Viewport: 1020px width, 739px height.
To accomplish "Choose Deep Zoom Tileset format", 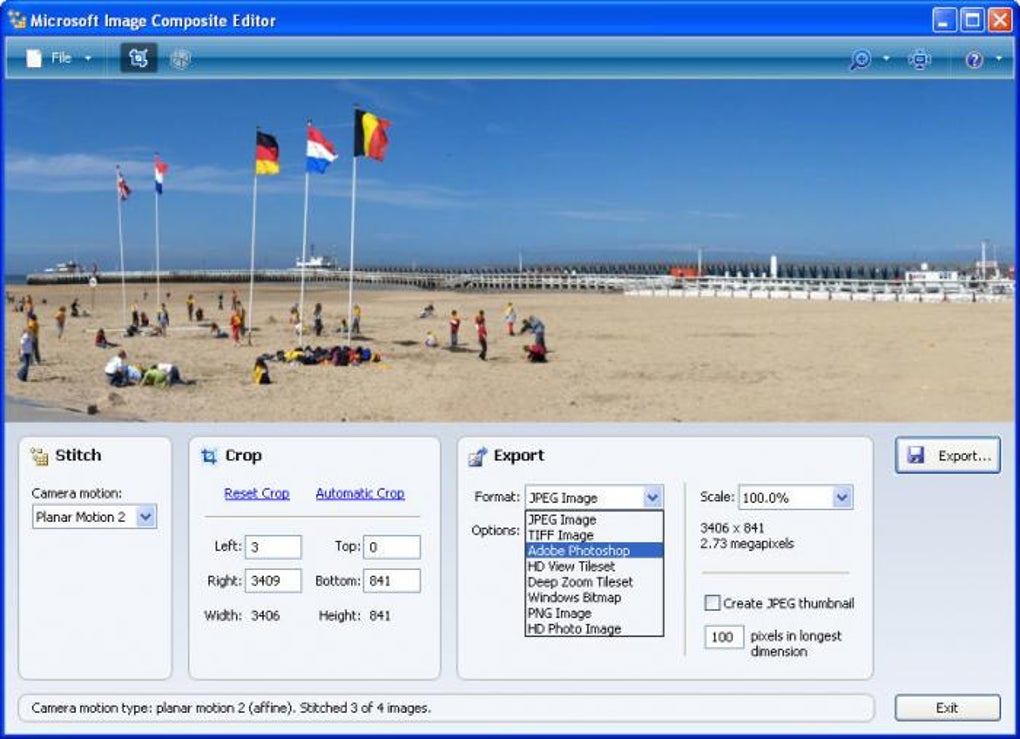I will pyautogui.click(x=594, y=582).
